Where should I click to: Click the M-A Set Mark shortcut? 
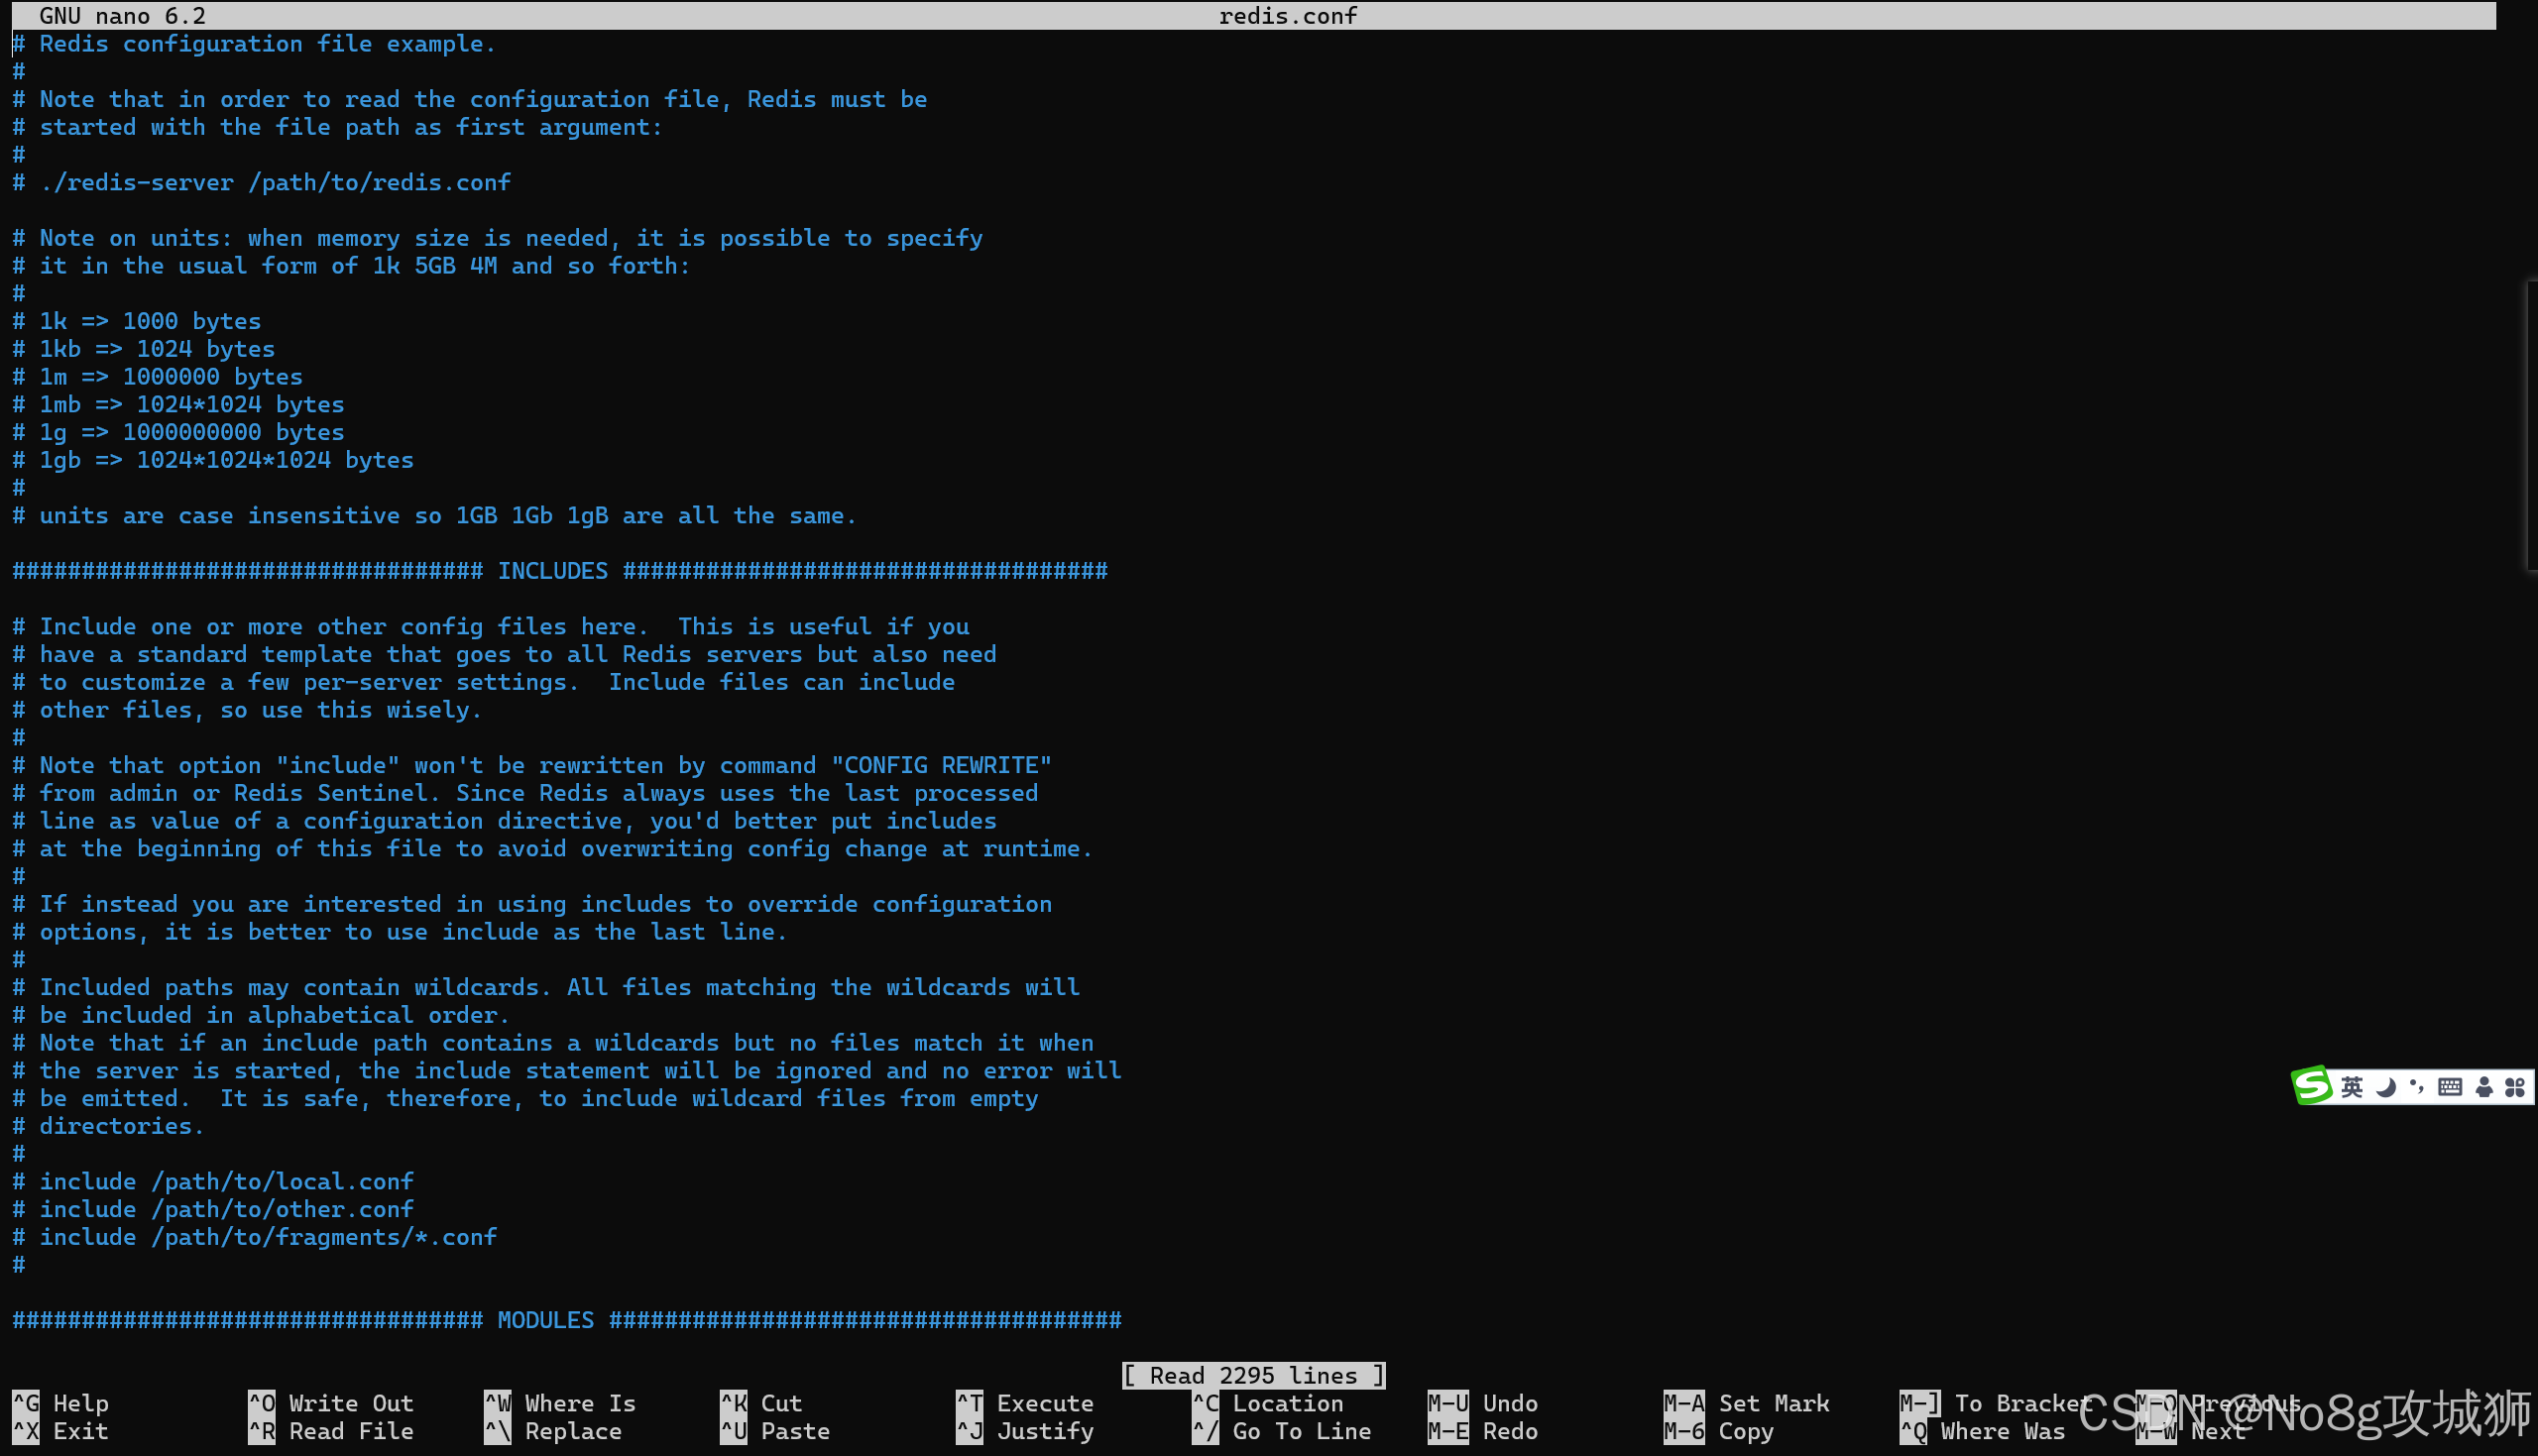point(1747,1403)
